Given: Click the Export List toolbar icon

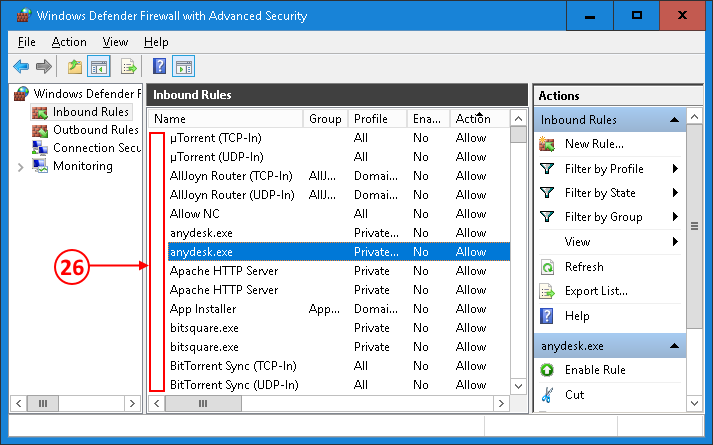Looking at the screenshot, I should pos(129,67).
